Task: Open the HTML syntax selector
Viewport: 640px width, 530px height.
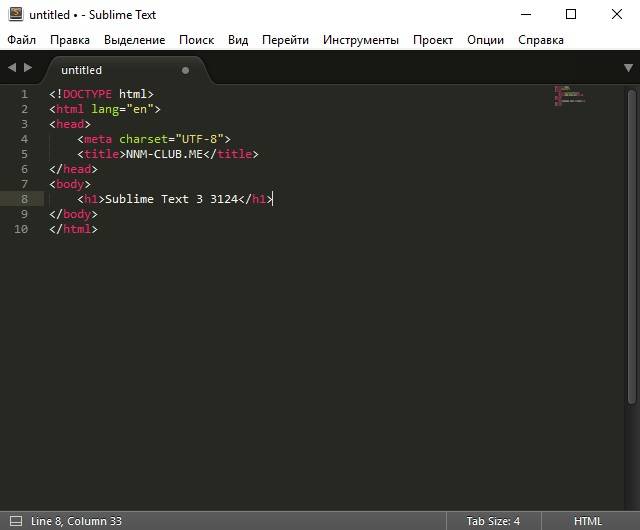Action: (588, 521)
